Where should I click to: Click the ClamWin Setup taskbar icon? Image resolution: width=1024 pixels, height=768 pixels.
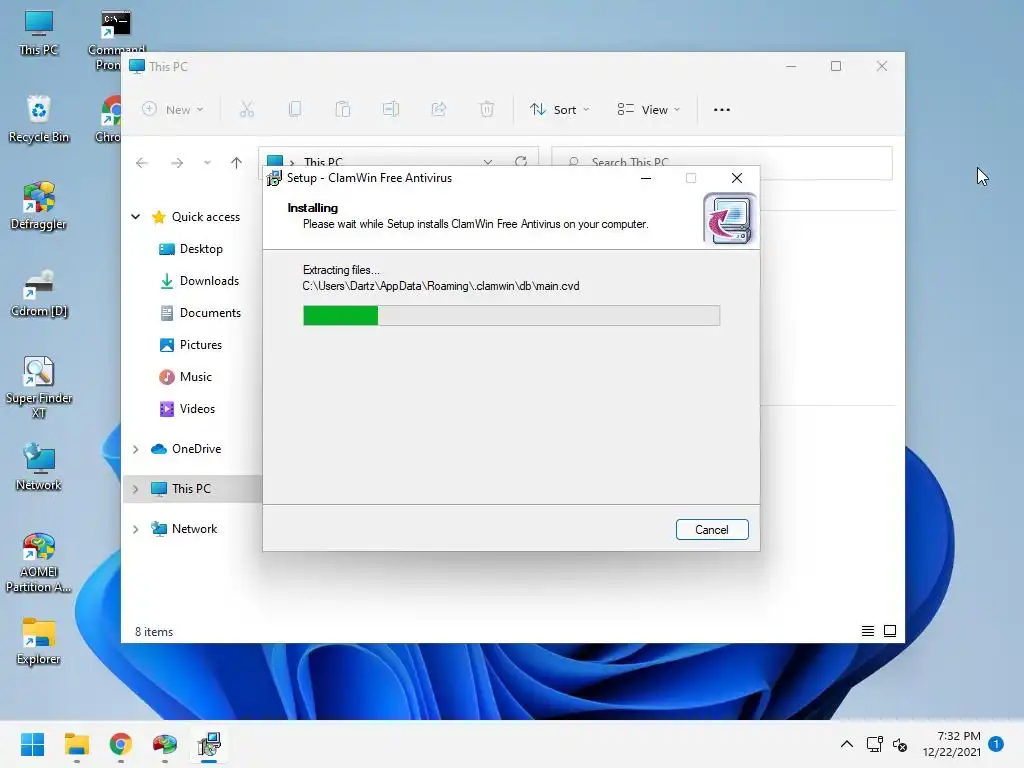coord(209,744)
